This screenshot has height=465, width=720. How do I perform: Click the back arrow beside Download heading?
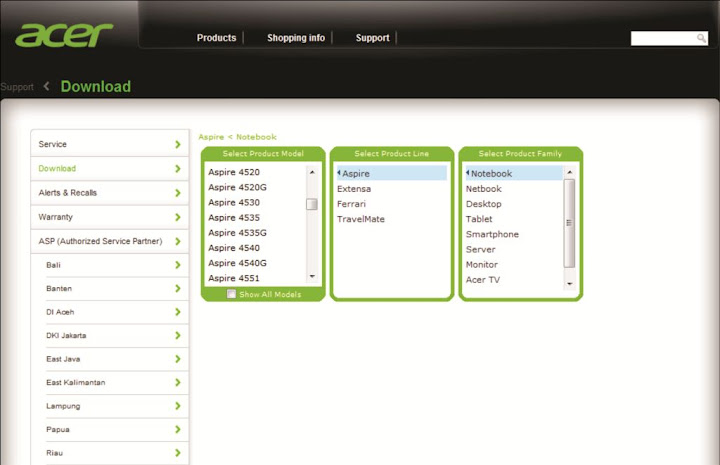point(46,86)
